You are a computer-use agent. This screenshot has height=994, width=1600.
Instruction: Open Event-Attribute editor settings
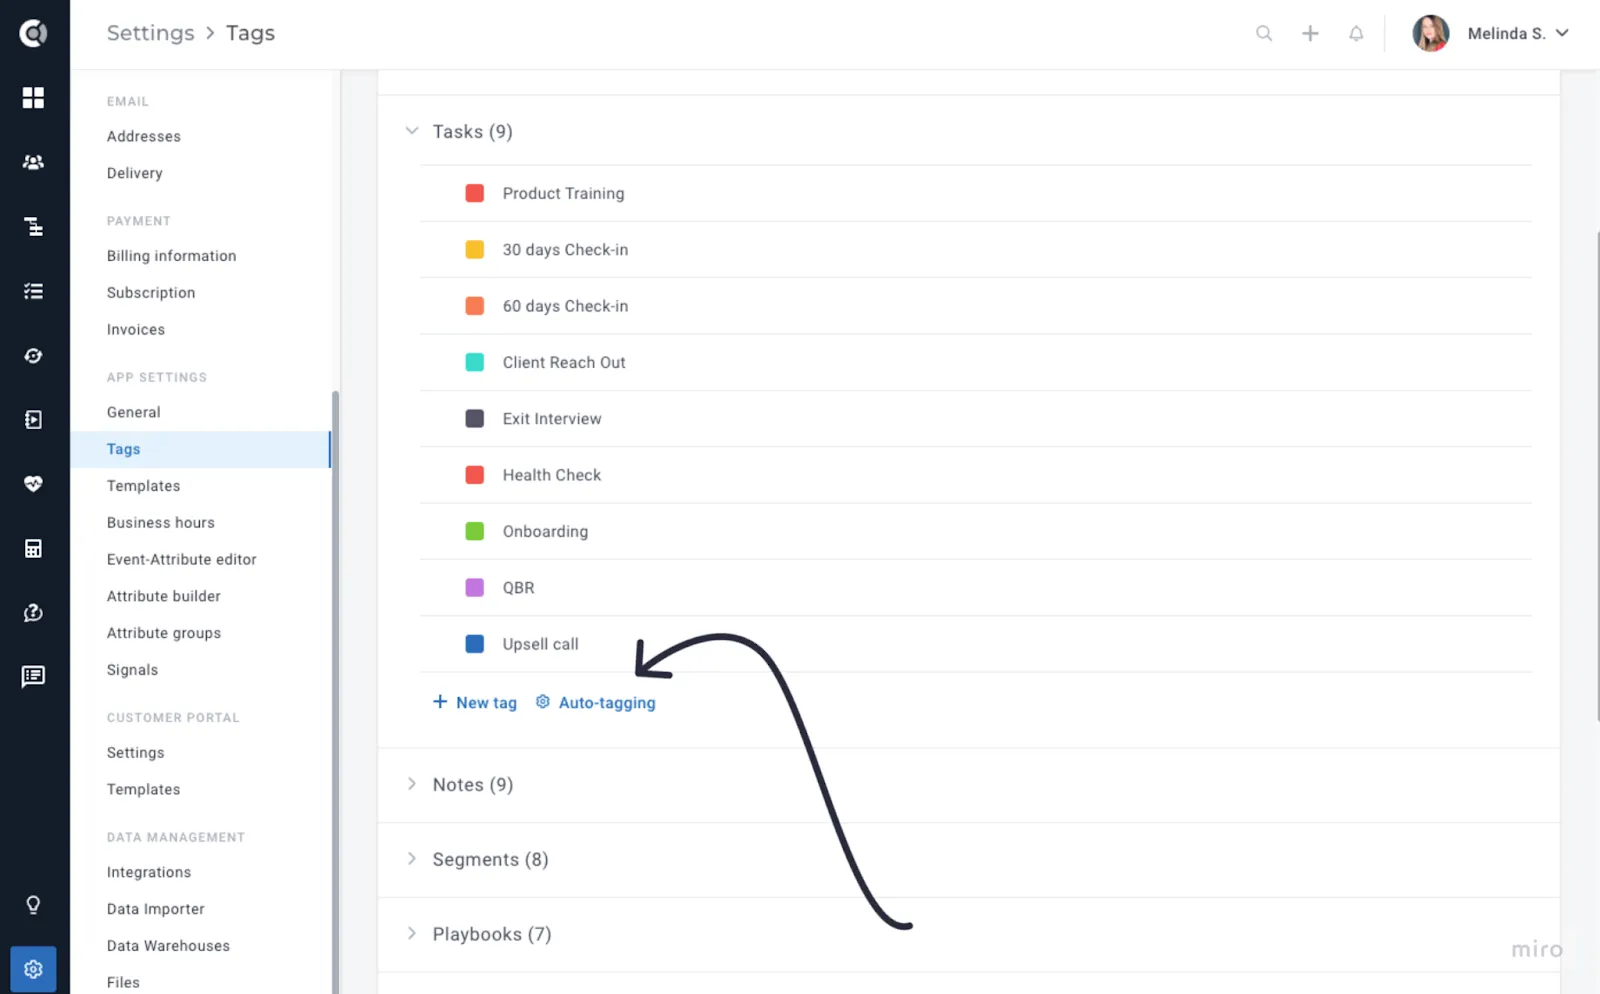[x=182, y=560]
